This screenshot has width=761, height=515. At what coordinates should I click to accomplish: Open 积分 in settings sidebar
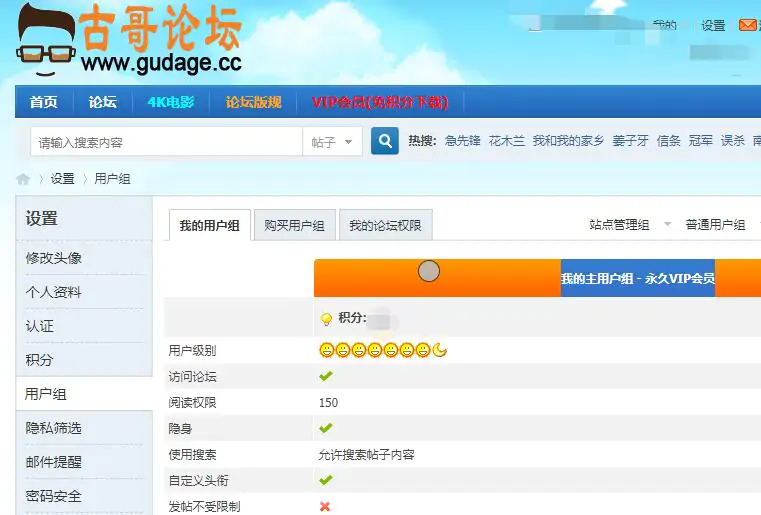pos(40,360)
